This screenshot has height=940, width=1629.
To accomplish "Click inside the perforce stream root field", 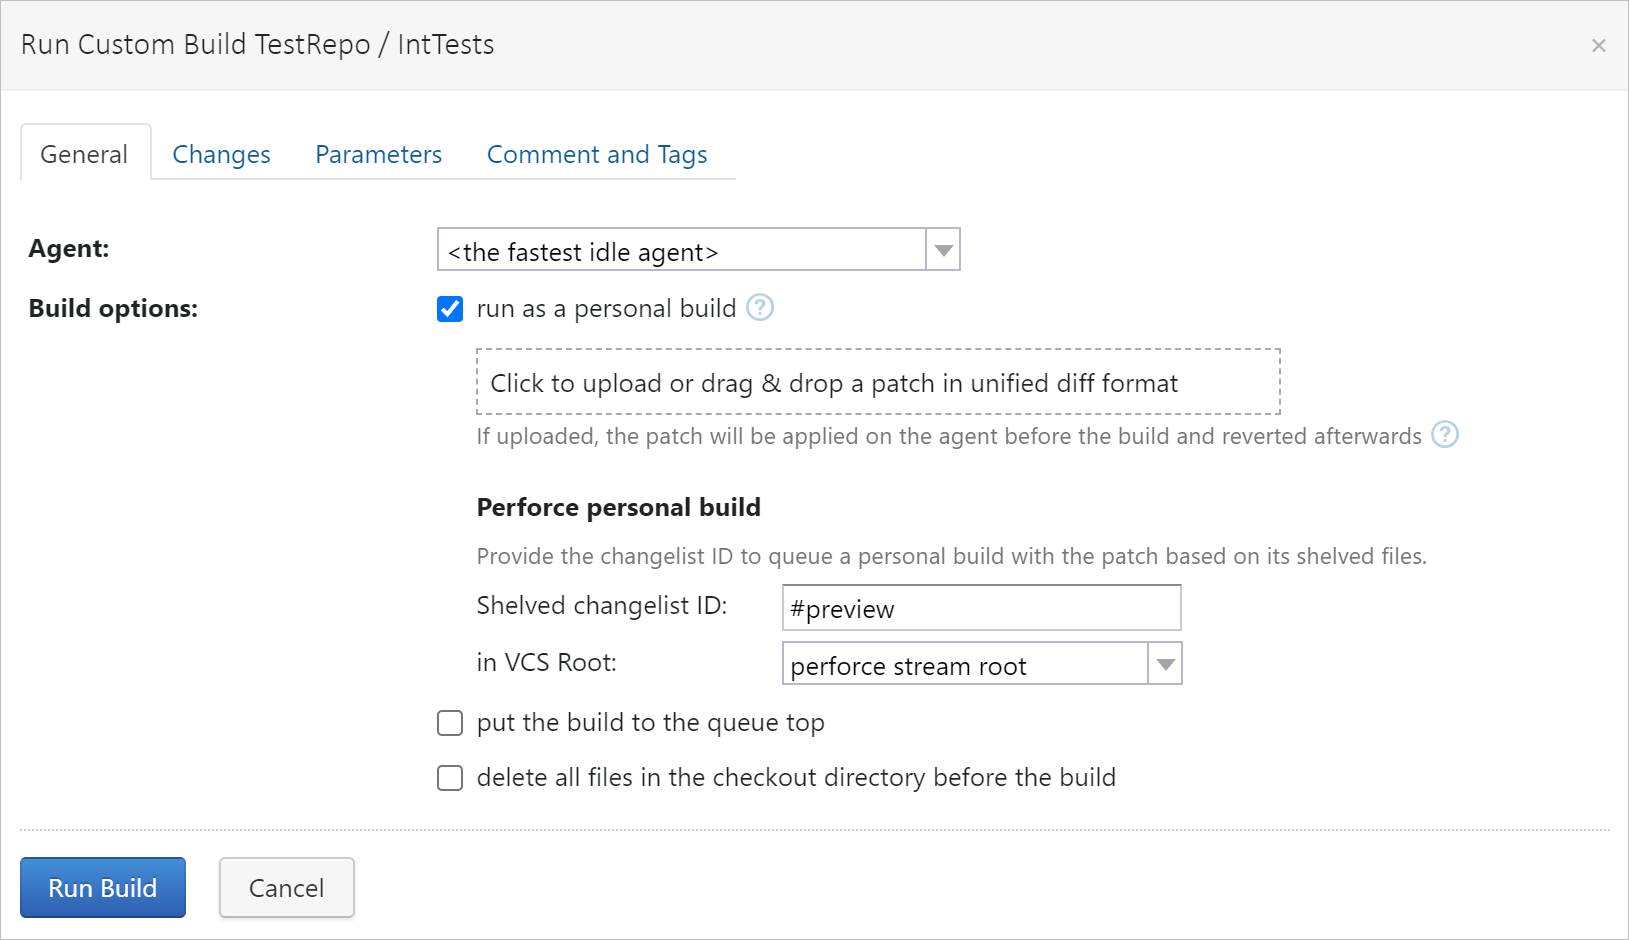I will click(x=960, y=664).
